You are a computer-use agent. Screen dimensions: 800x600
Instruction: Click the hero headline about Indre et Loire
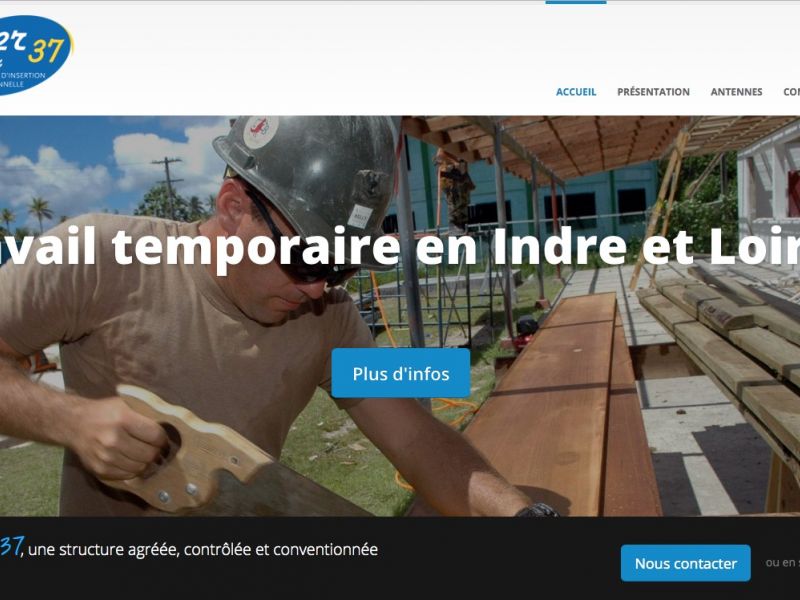400,246
